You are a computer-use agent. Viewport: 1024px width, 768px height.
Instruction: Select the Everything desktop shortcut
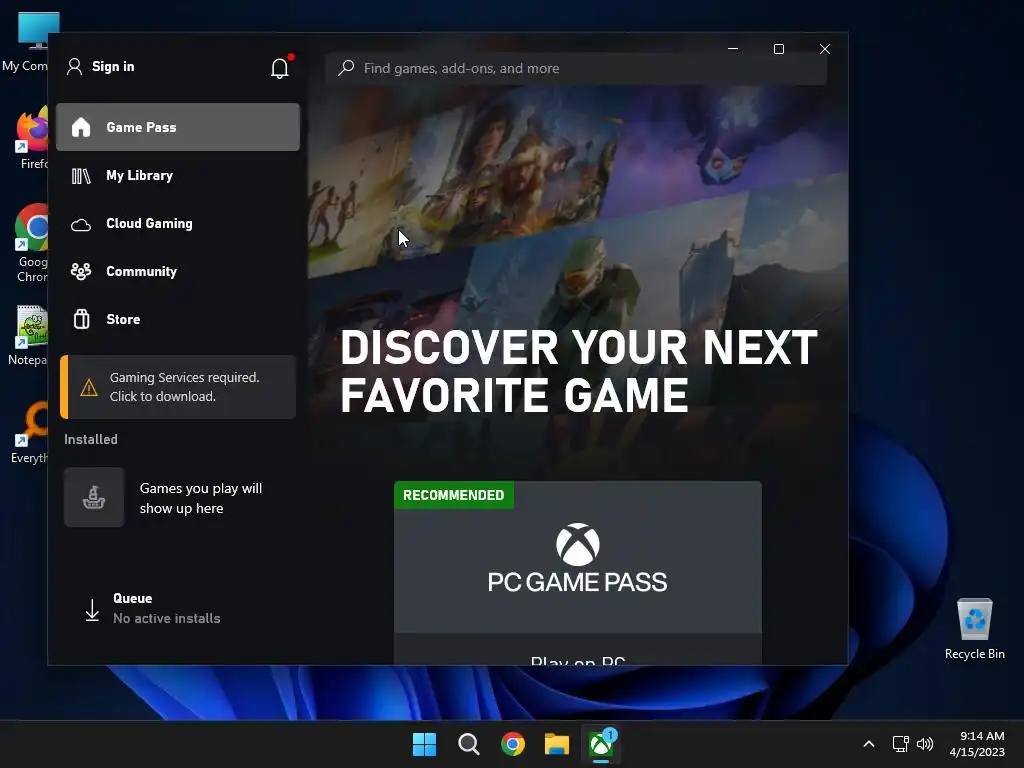click(29, 434)
